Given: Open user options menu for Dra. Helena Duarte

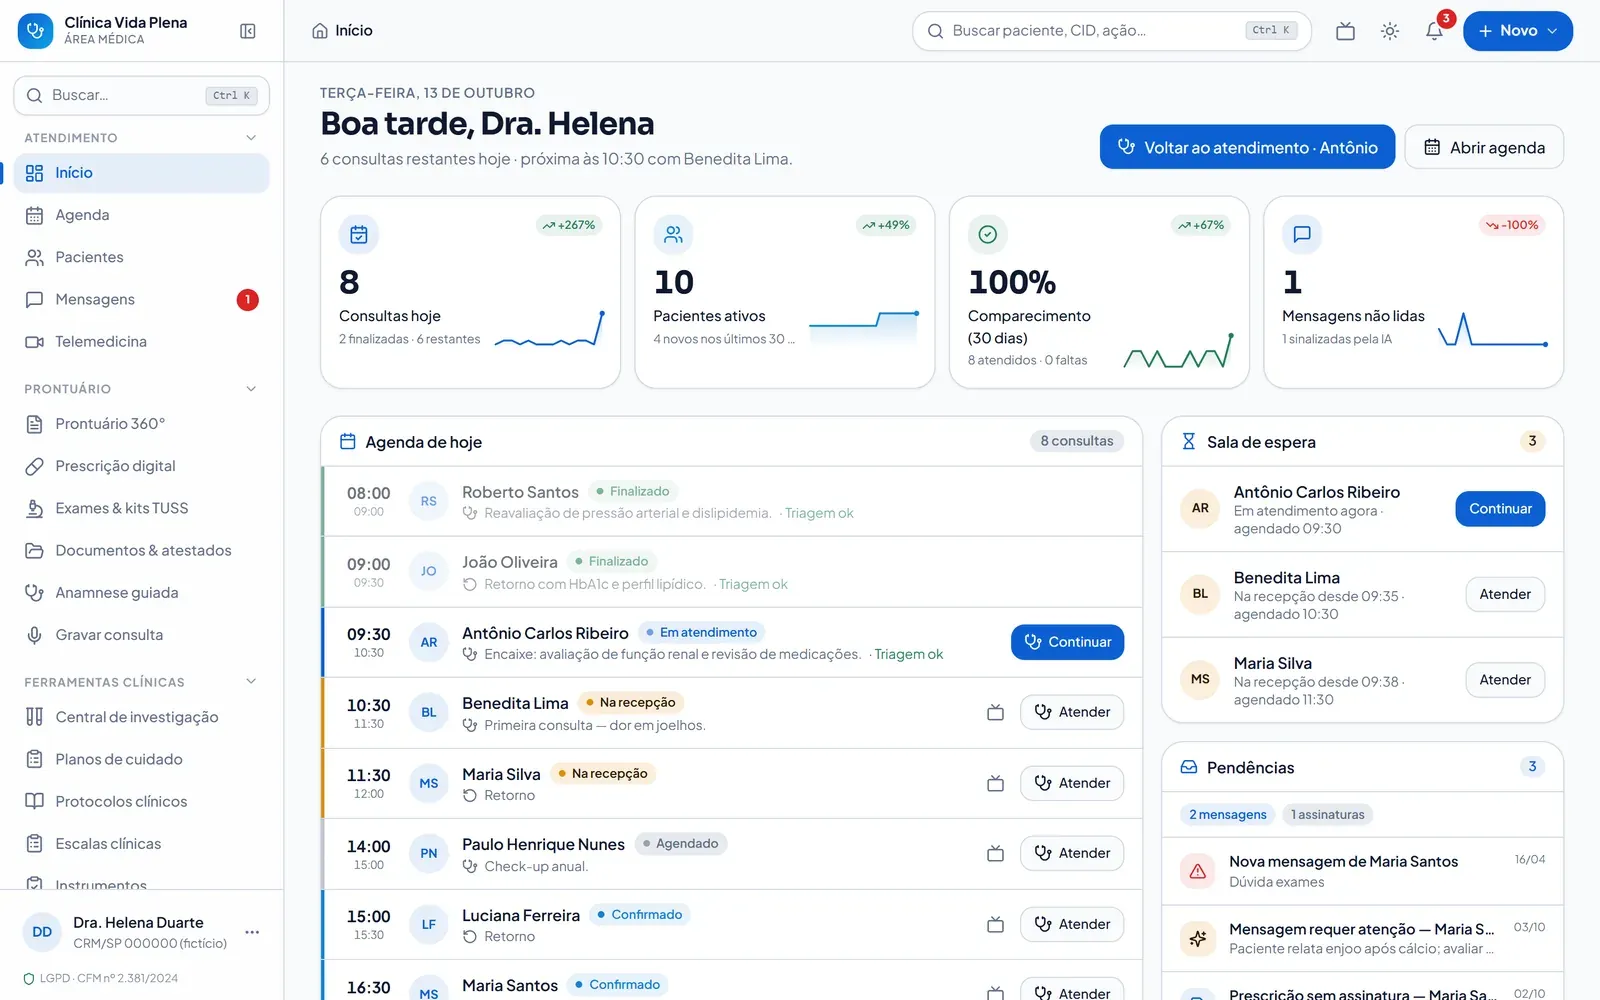Looking at the screenshot, I should coord(252,932).
